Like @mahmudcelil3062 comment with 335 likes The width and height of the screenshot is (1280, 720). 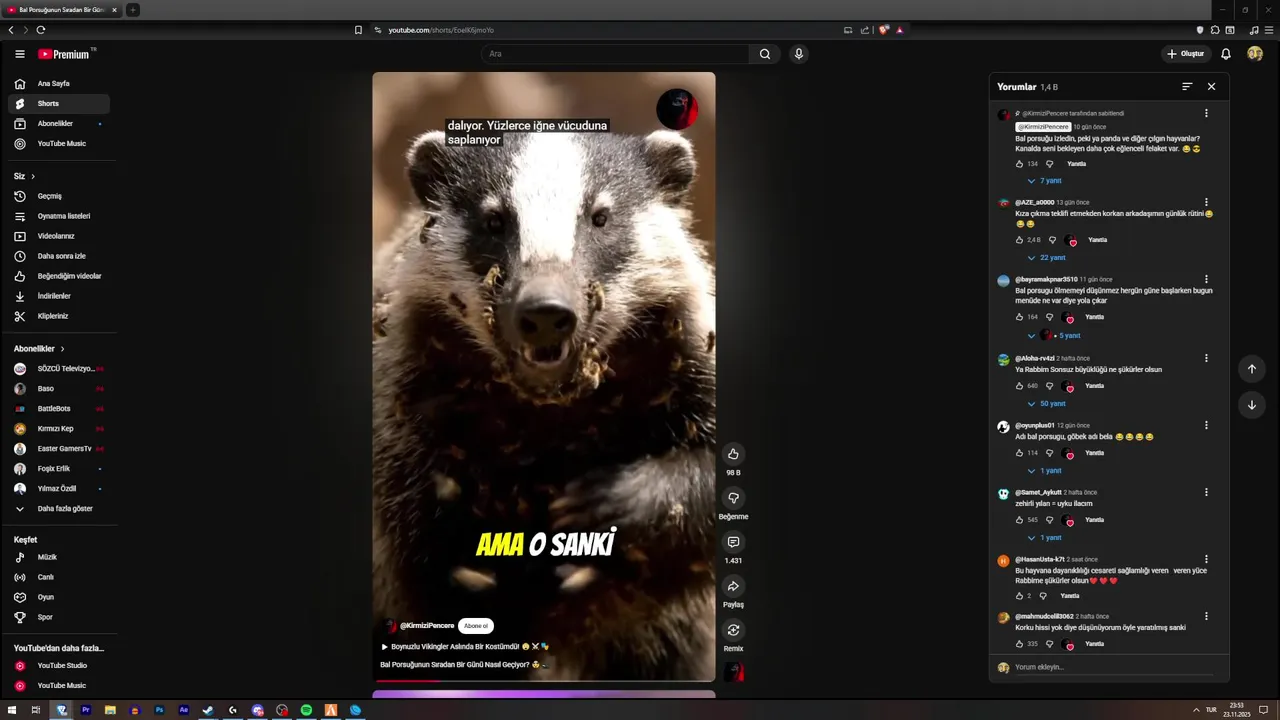1020,644
